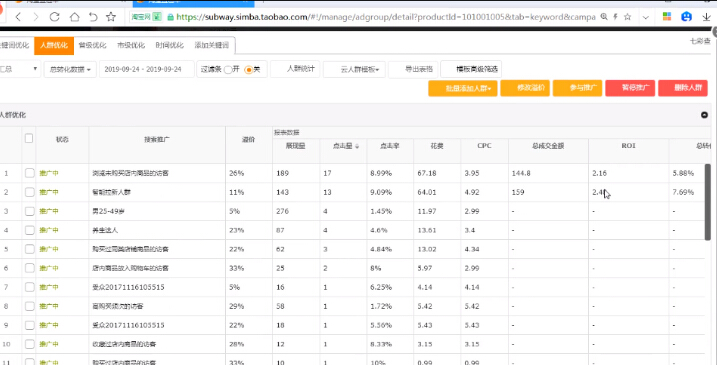Switch to the 添加关键词 tab
This screenshot has height=365, width=717.
click(x=212, y=45)
